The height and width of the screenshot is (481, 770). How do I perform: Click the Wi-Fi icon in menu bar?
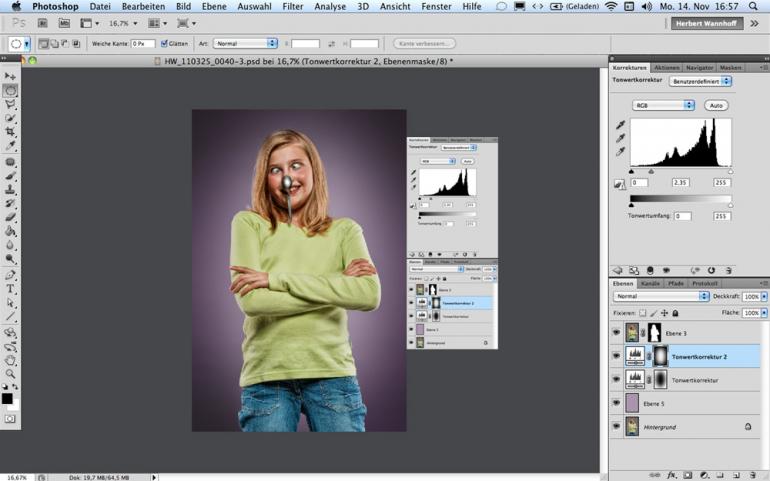click(611, 6)
